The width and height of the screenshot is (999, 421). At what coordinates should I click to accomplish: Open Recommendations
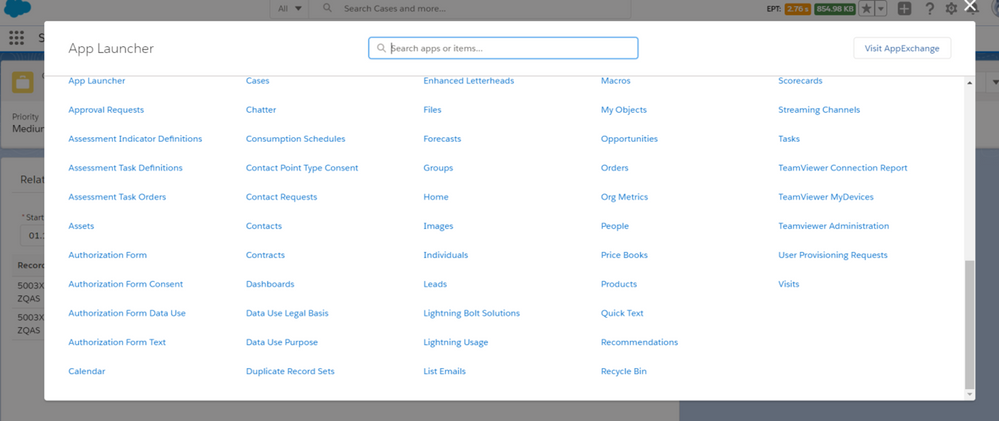tap(640, 342)
